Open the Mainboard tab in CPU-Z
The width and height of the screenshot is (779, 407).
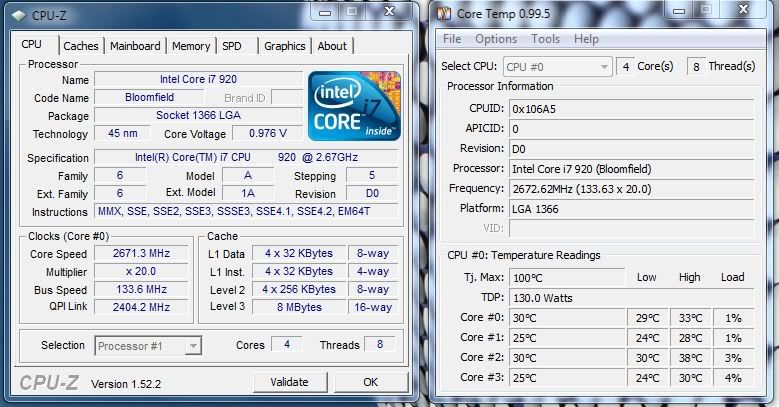point(135,46)
